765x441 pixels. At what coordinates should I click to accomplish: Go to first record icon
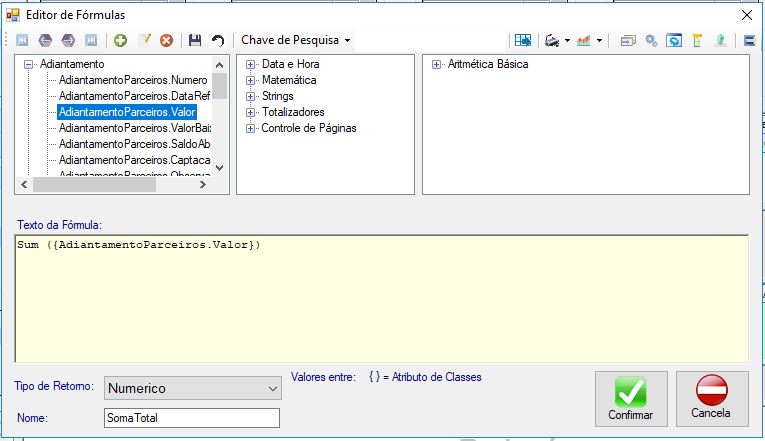click(x=22, y=40)
